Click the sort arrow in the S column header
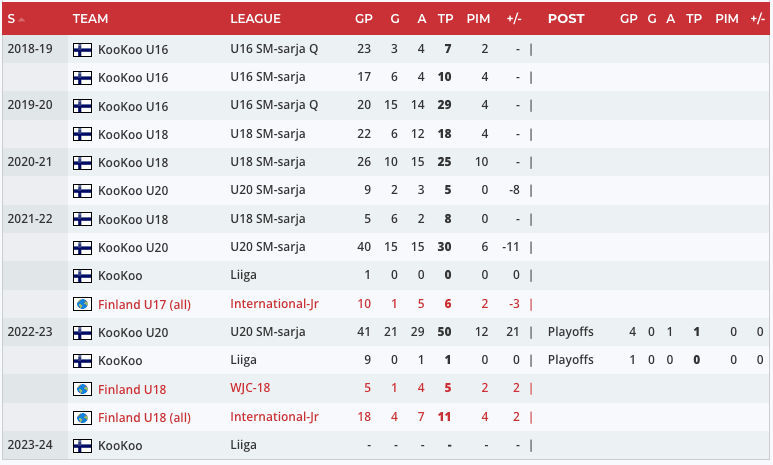The image size is (773, 465). tap(22, 19)
